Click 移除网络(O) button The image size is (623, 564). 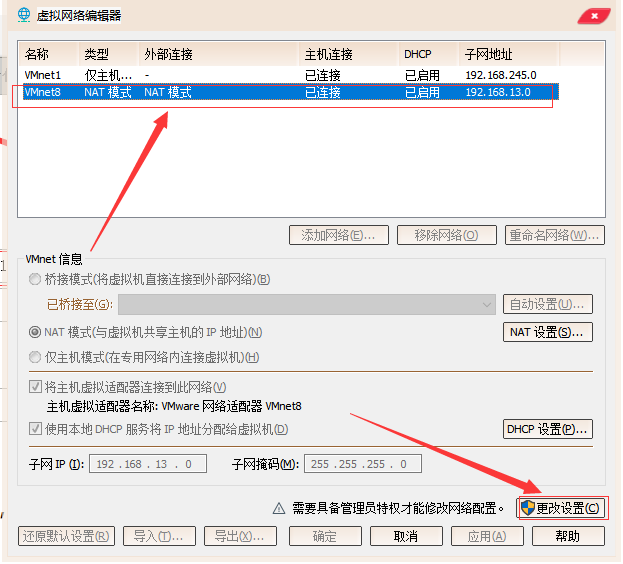pos(447,235)
